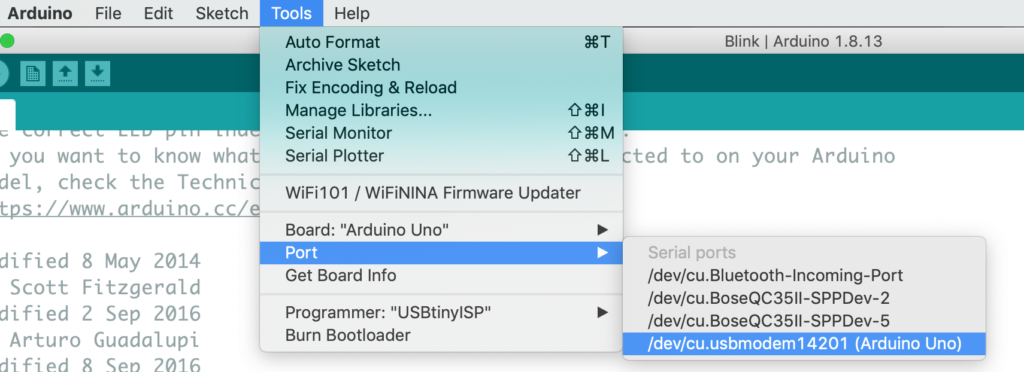Screen dimensions: 1024x372
Task: Click the green window zoom button
Action: click(x=7, y=41)
